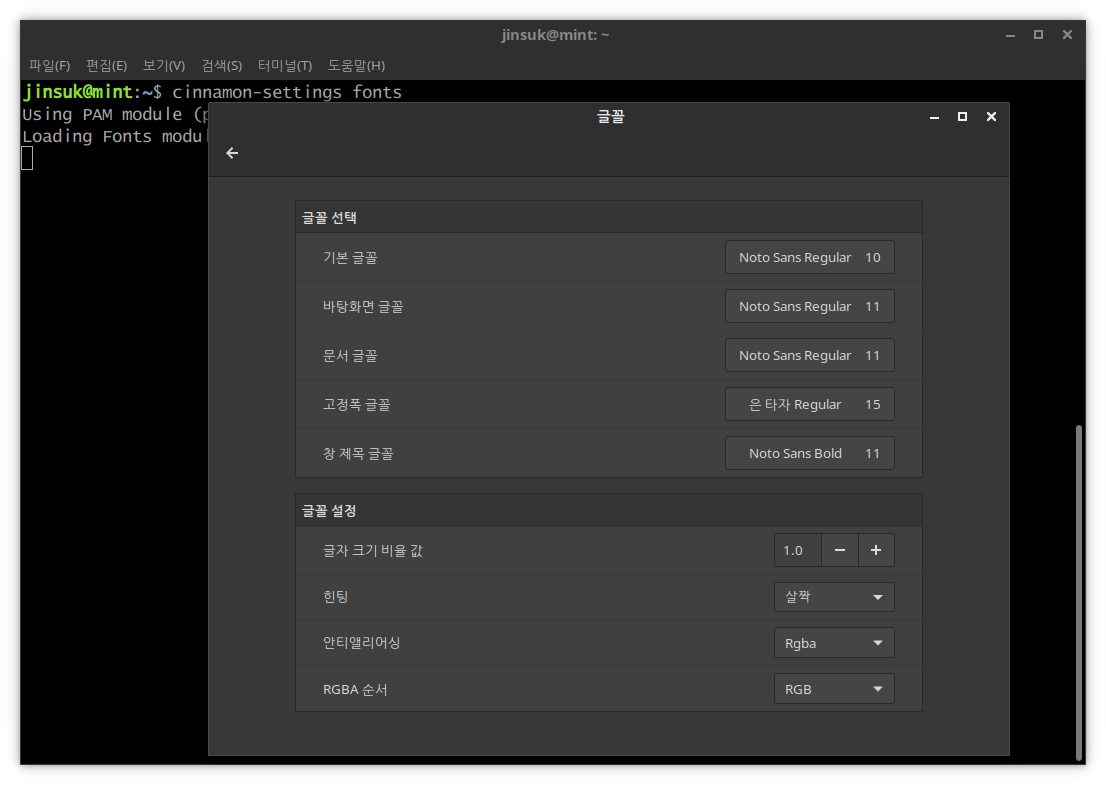Open the 파일(F) menu in the terminal
The image size is (1106, 785).
point(49,66)
